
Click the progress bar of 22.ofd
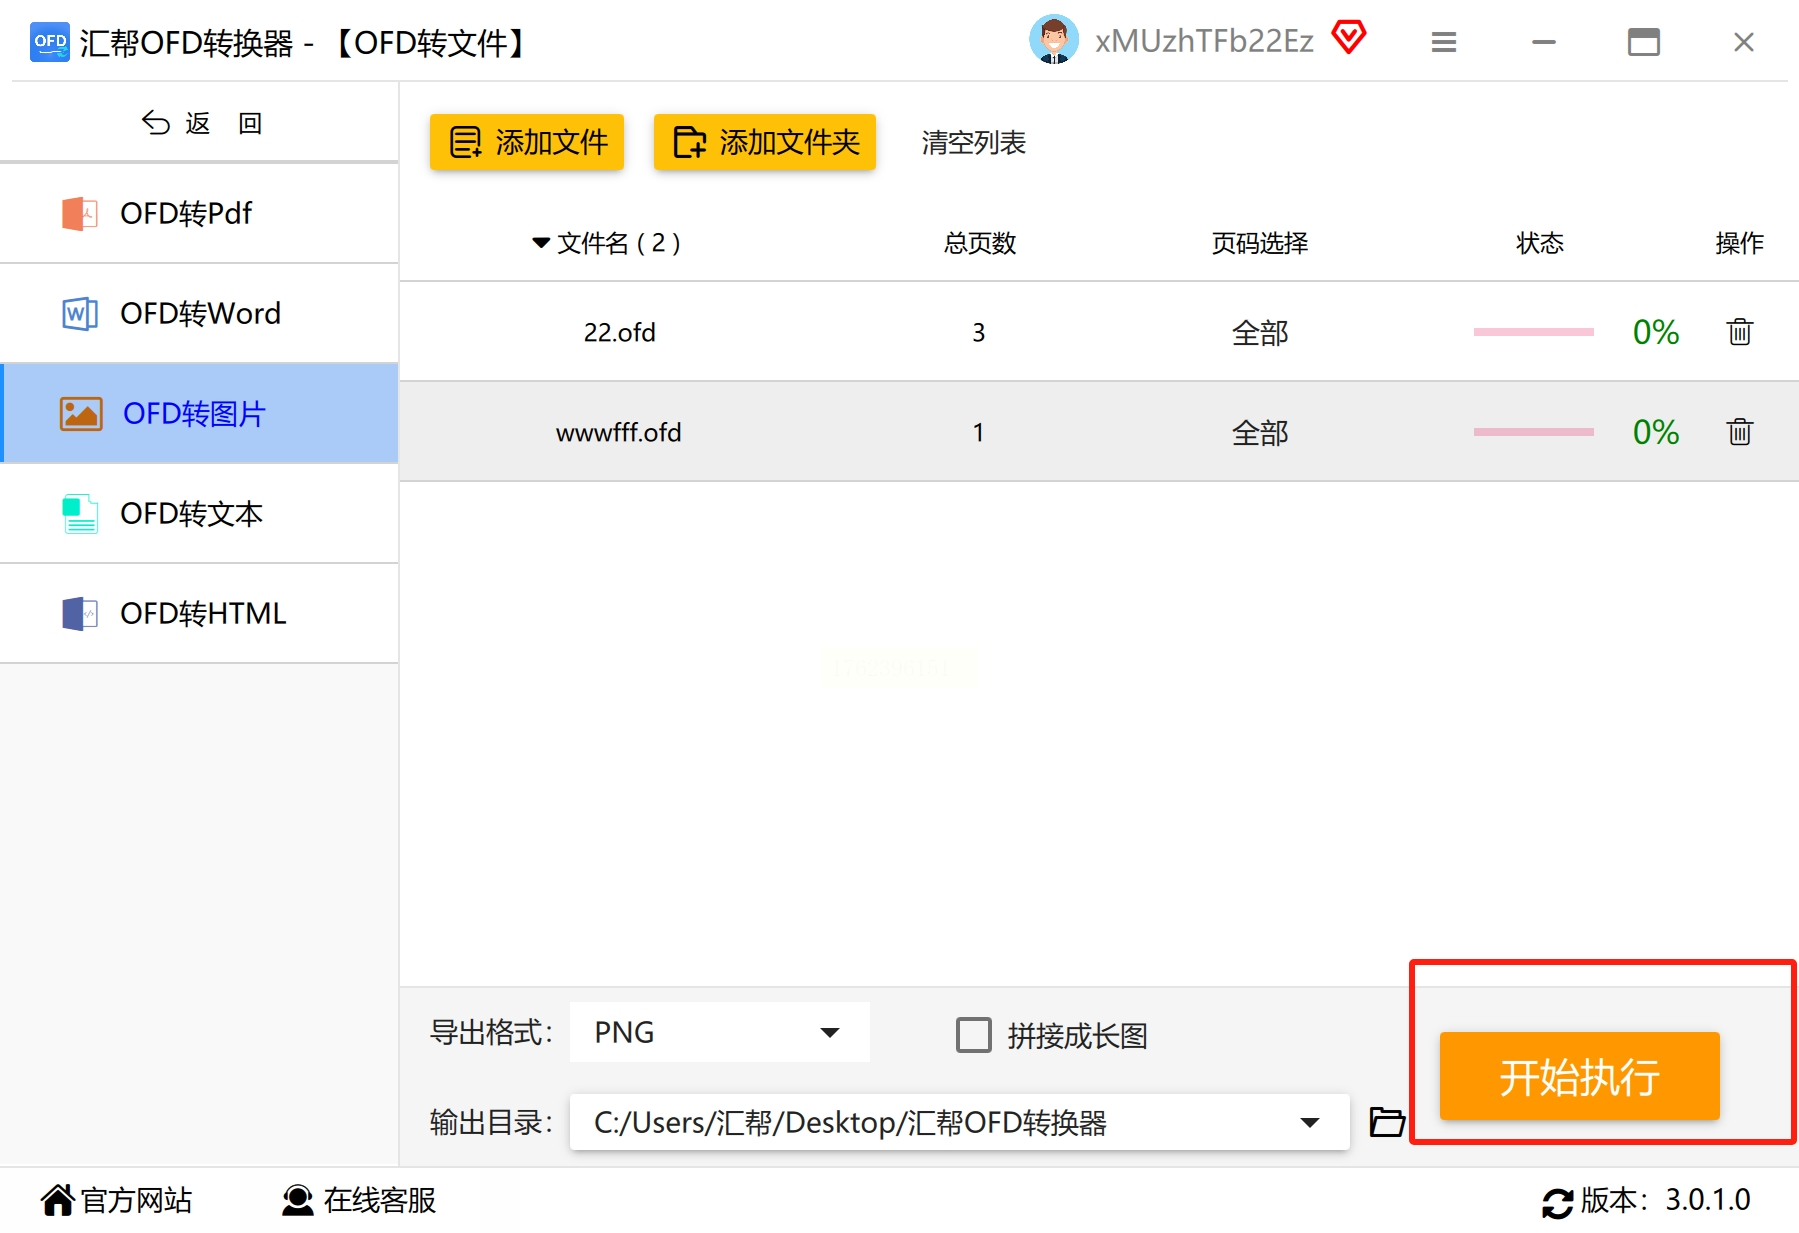point(1533,332)
